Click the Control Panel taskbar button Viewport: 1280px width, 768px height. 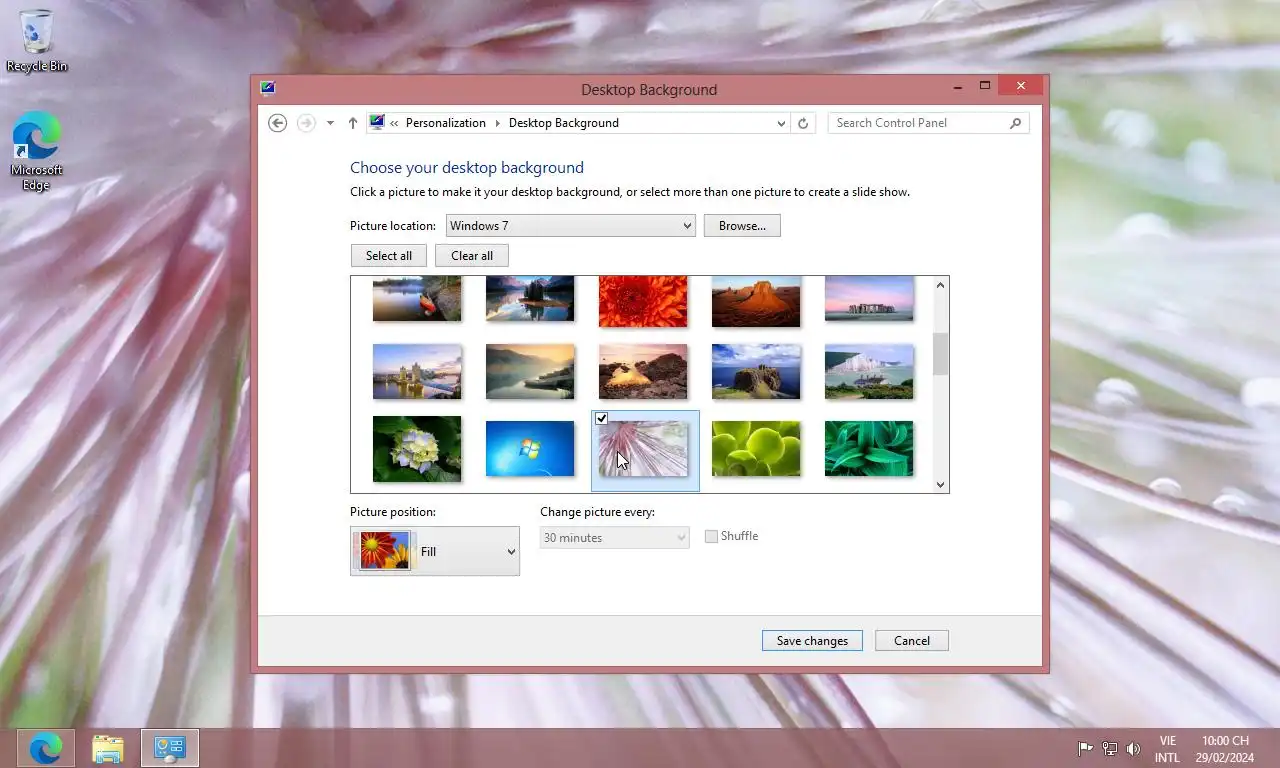[x=170, y=748]
